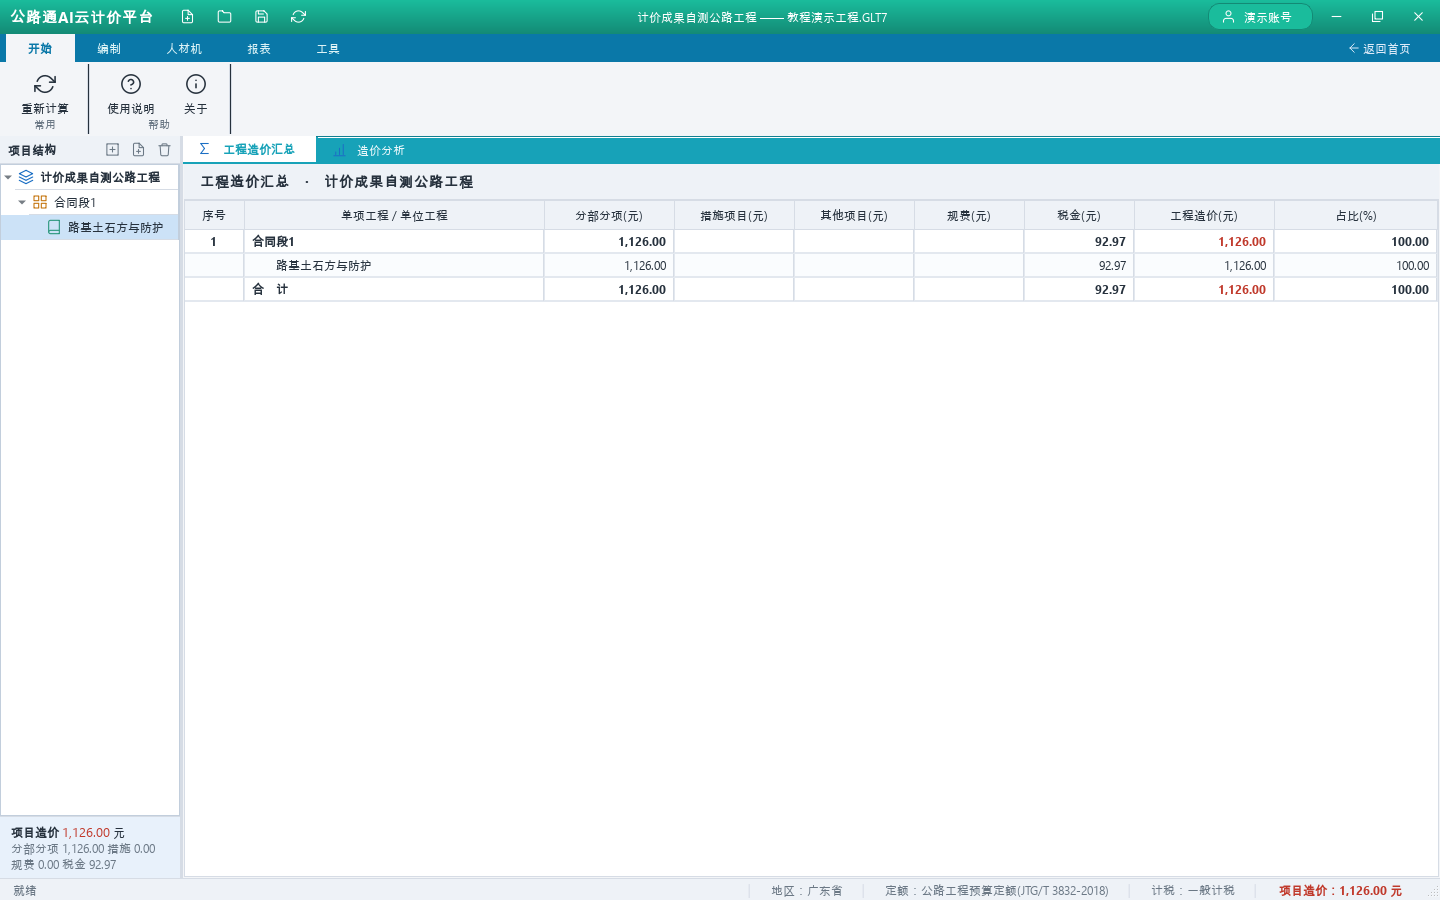Click delete trash icon in 项目结构 panel
This screenshot has height=900, width=1440.
click(x=164, y=150)
